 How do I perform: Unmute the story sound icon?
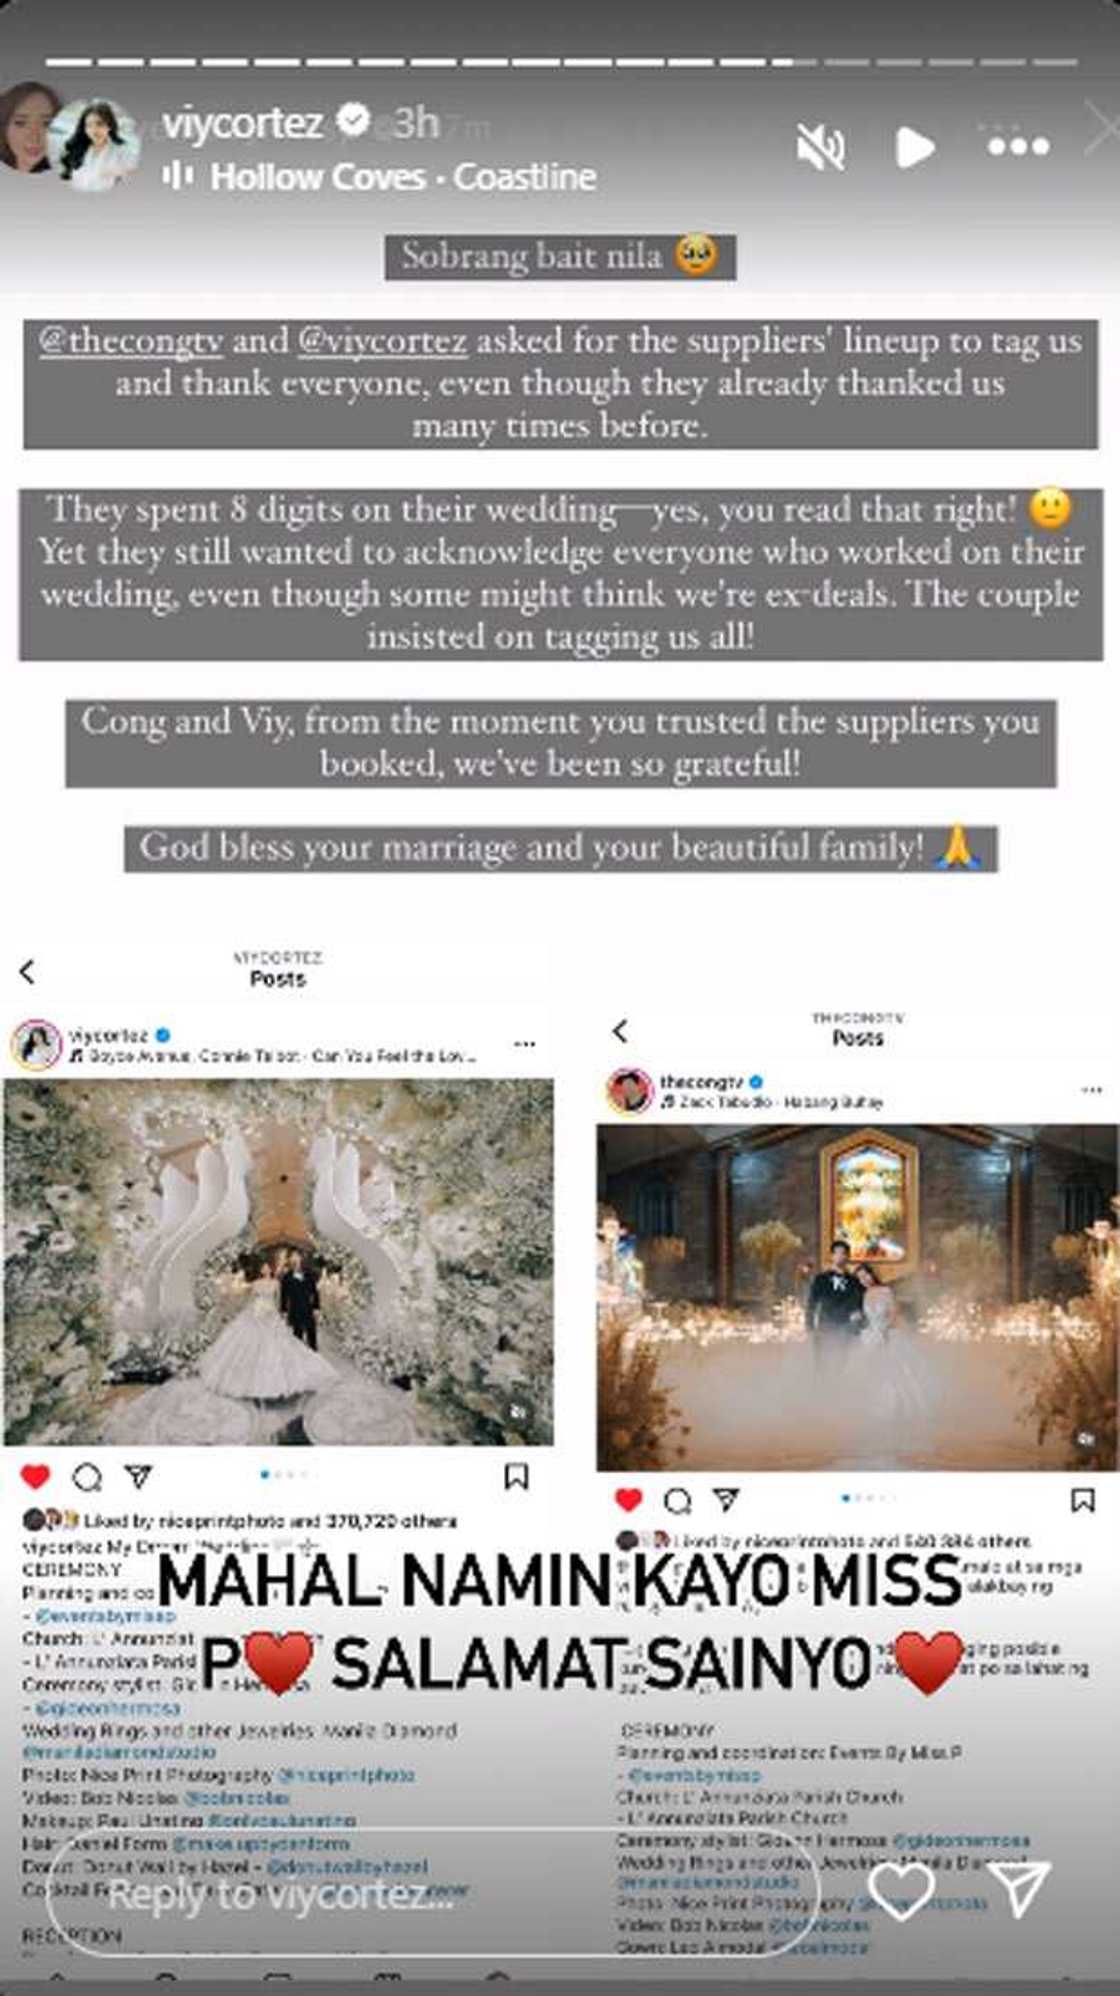(820, 147)
